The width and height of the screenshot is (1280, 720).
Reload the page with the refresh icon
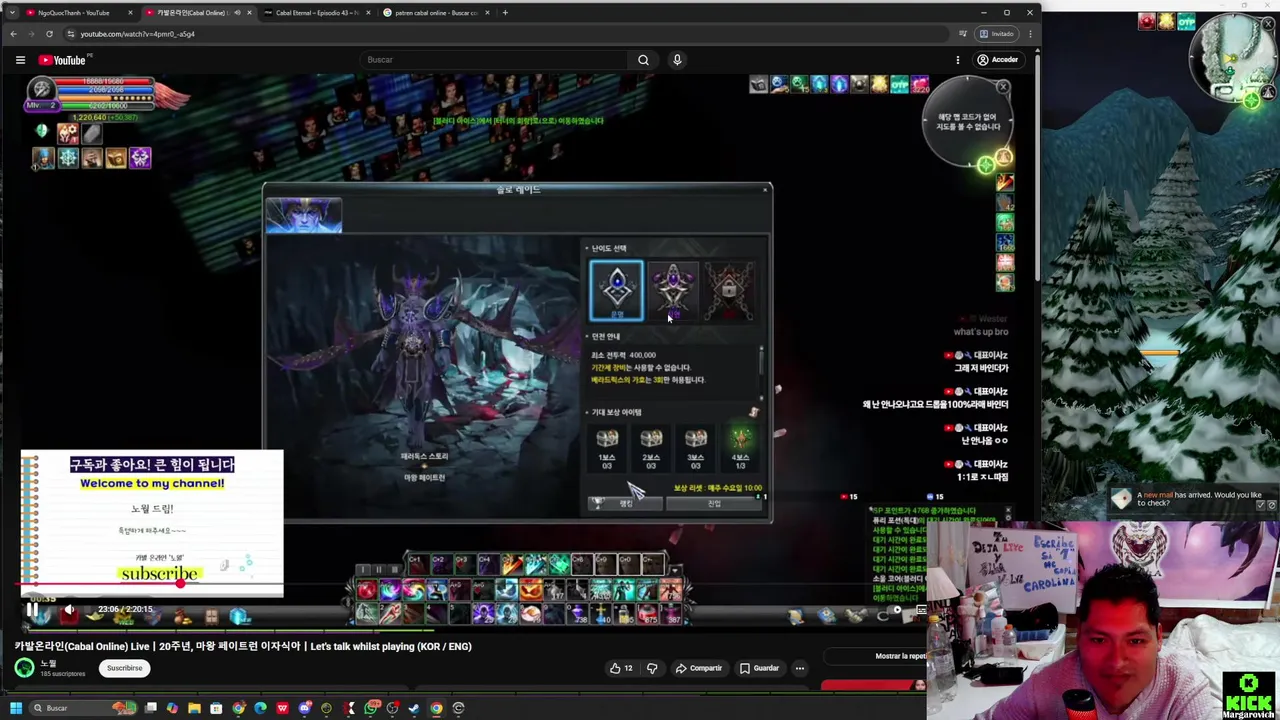(49, 34)
